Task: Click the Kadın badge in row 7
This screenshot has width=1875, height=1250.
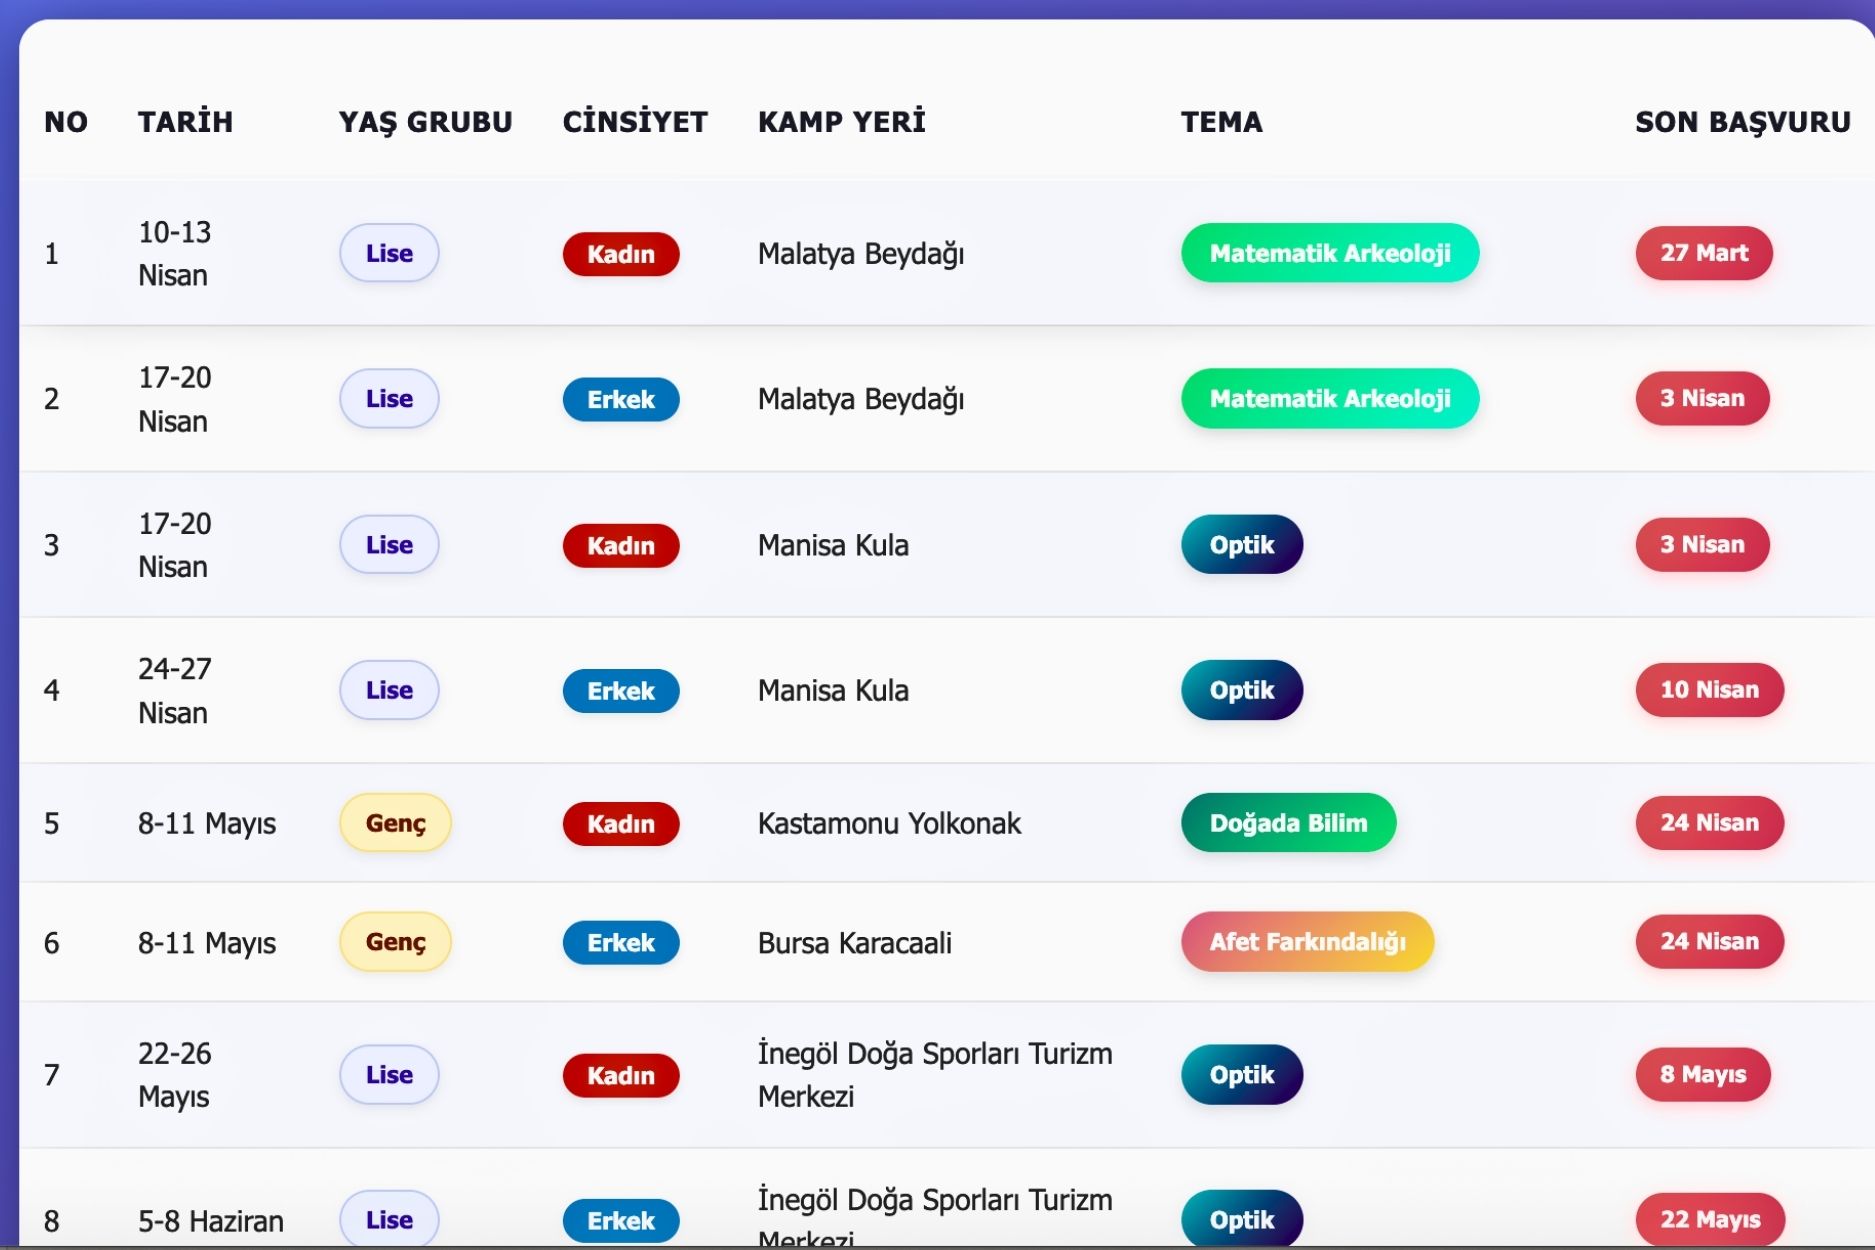Action: [x=620, y=1075]
